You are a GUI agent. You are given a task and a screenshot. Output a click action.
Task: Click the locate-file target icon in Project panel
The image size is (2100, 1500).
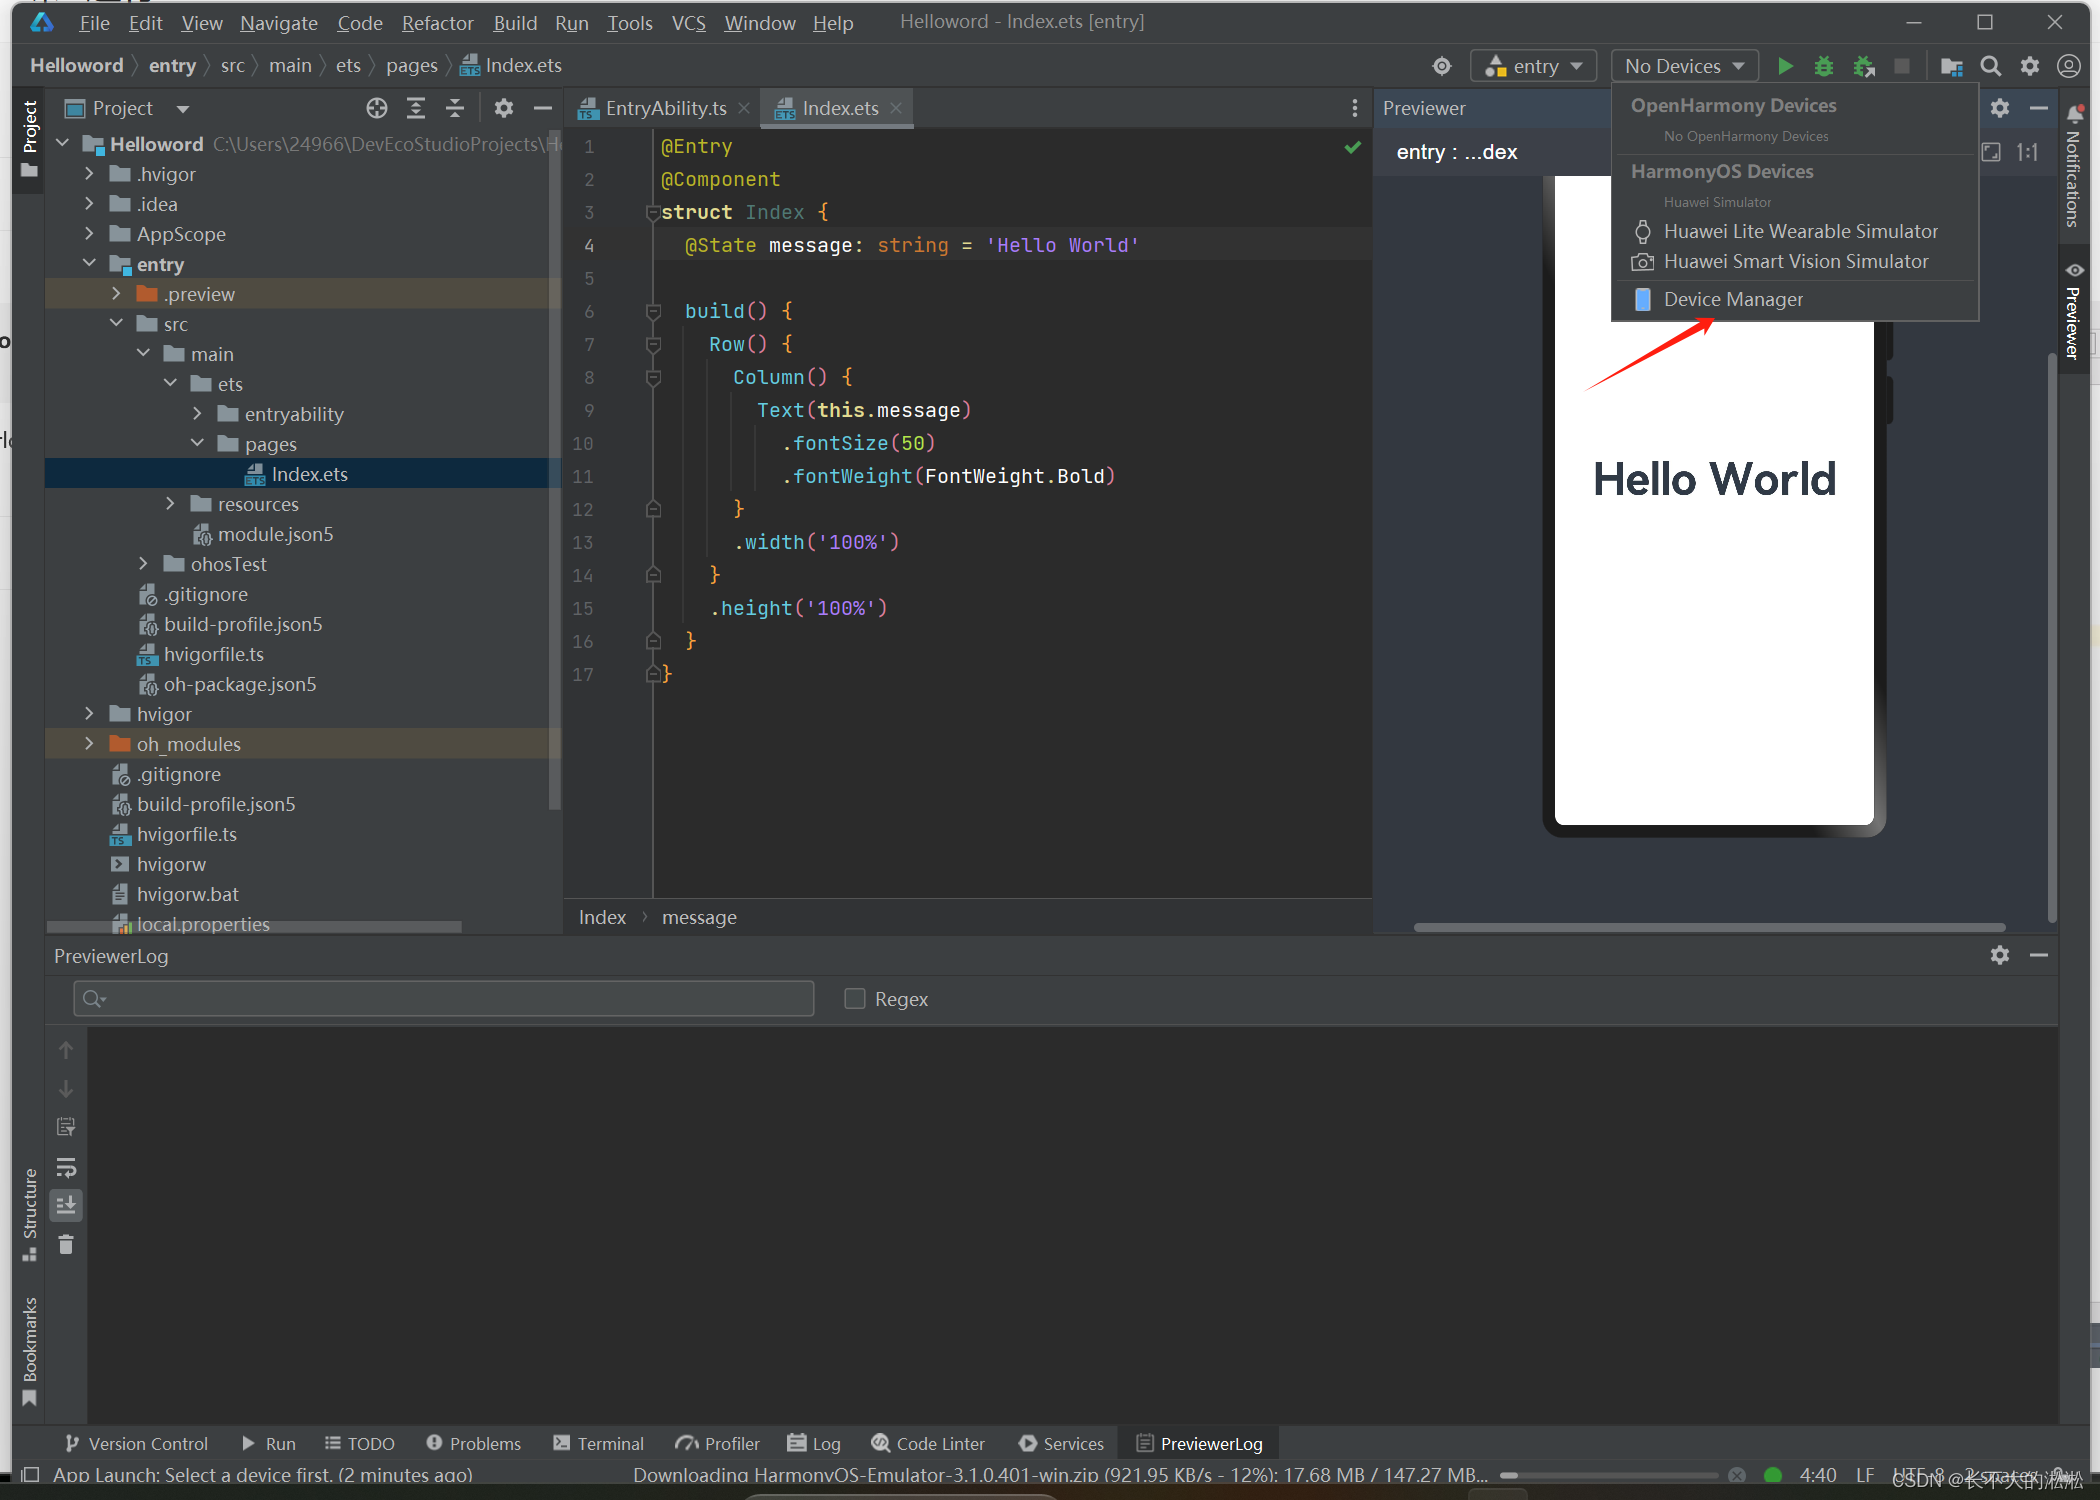[376, 108]
